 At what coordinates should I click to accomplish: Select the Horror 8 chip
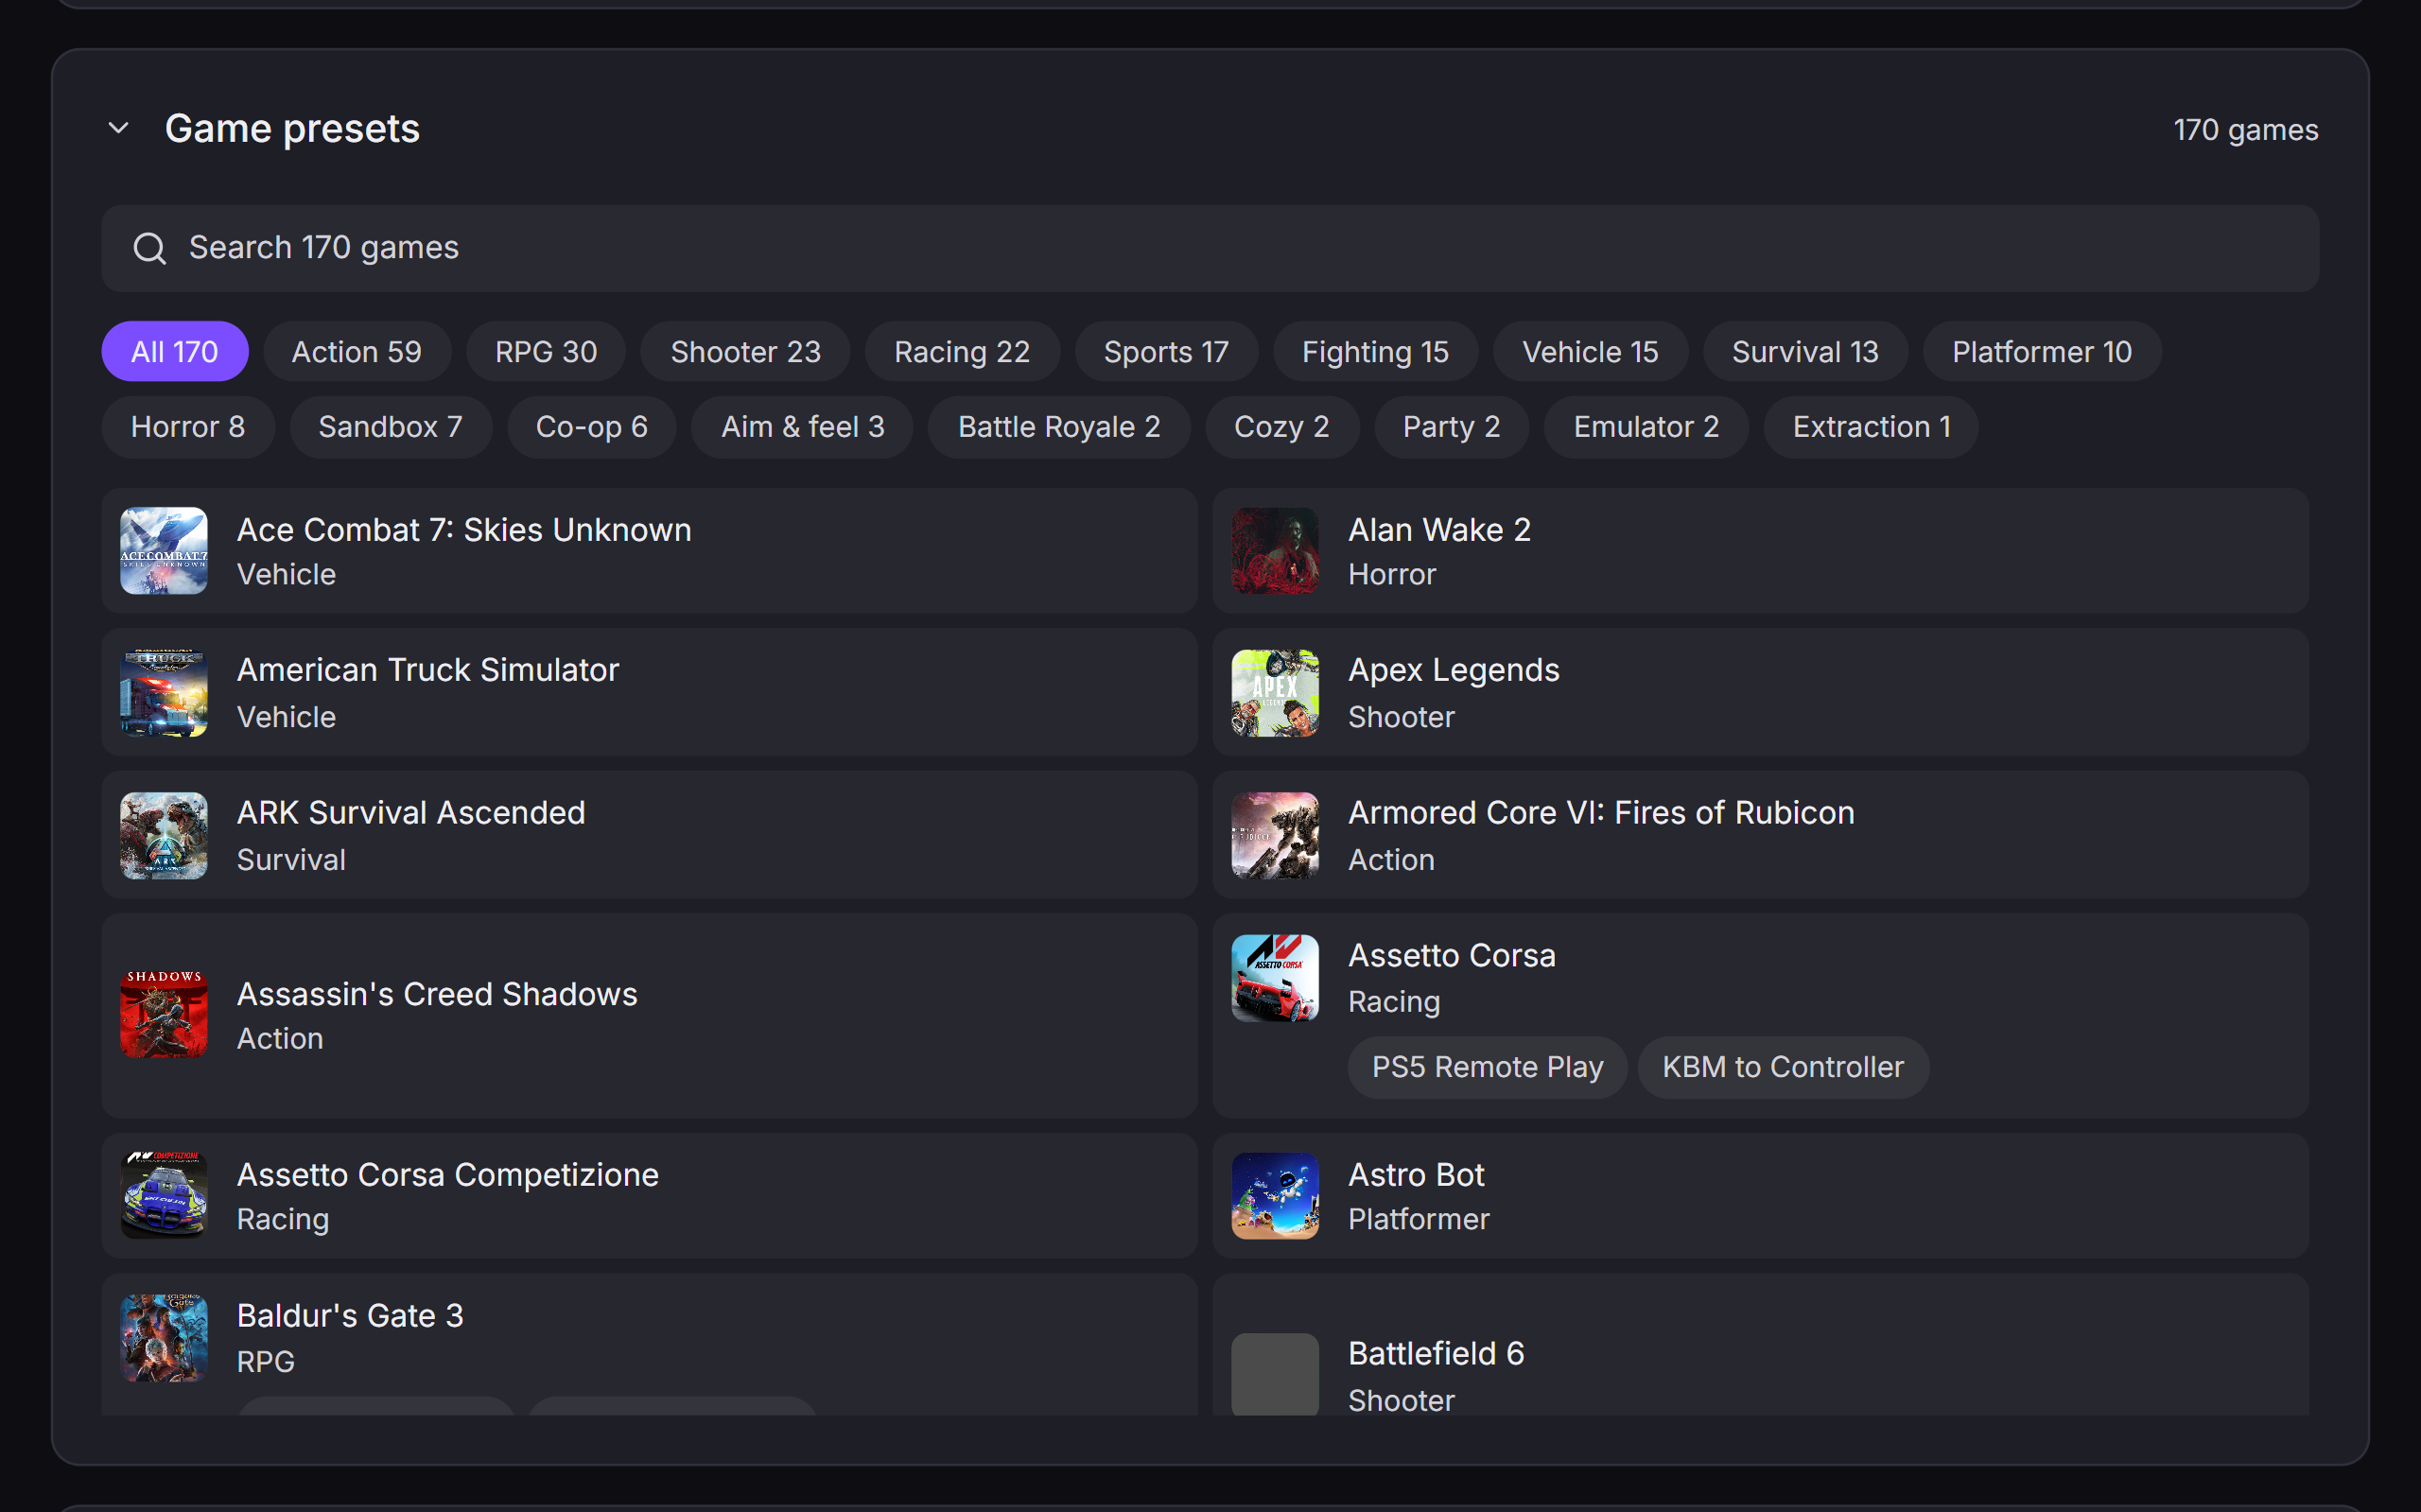pyautogui.click(x=188, y=427)
